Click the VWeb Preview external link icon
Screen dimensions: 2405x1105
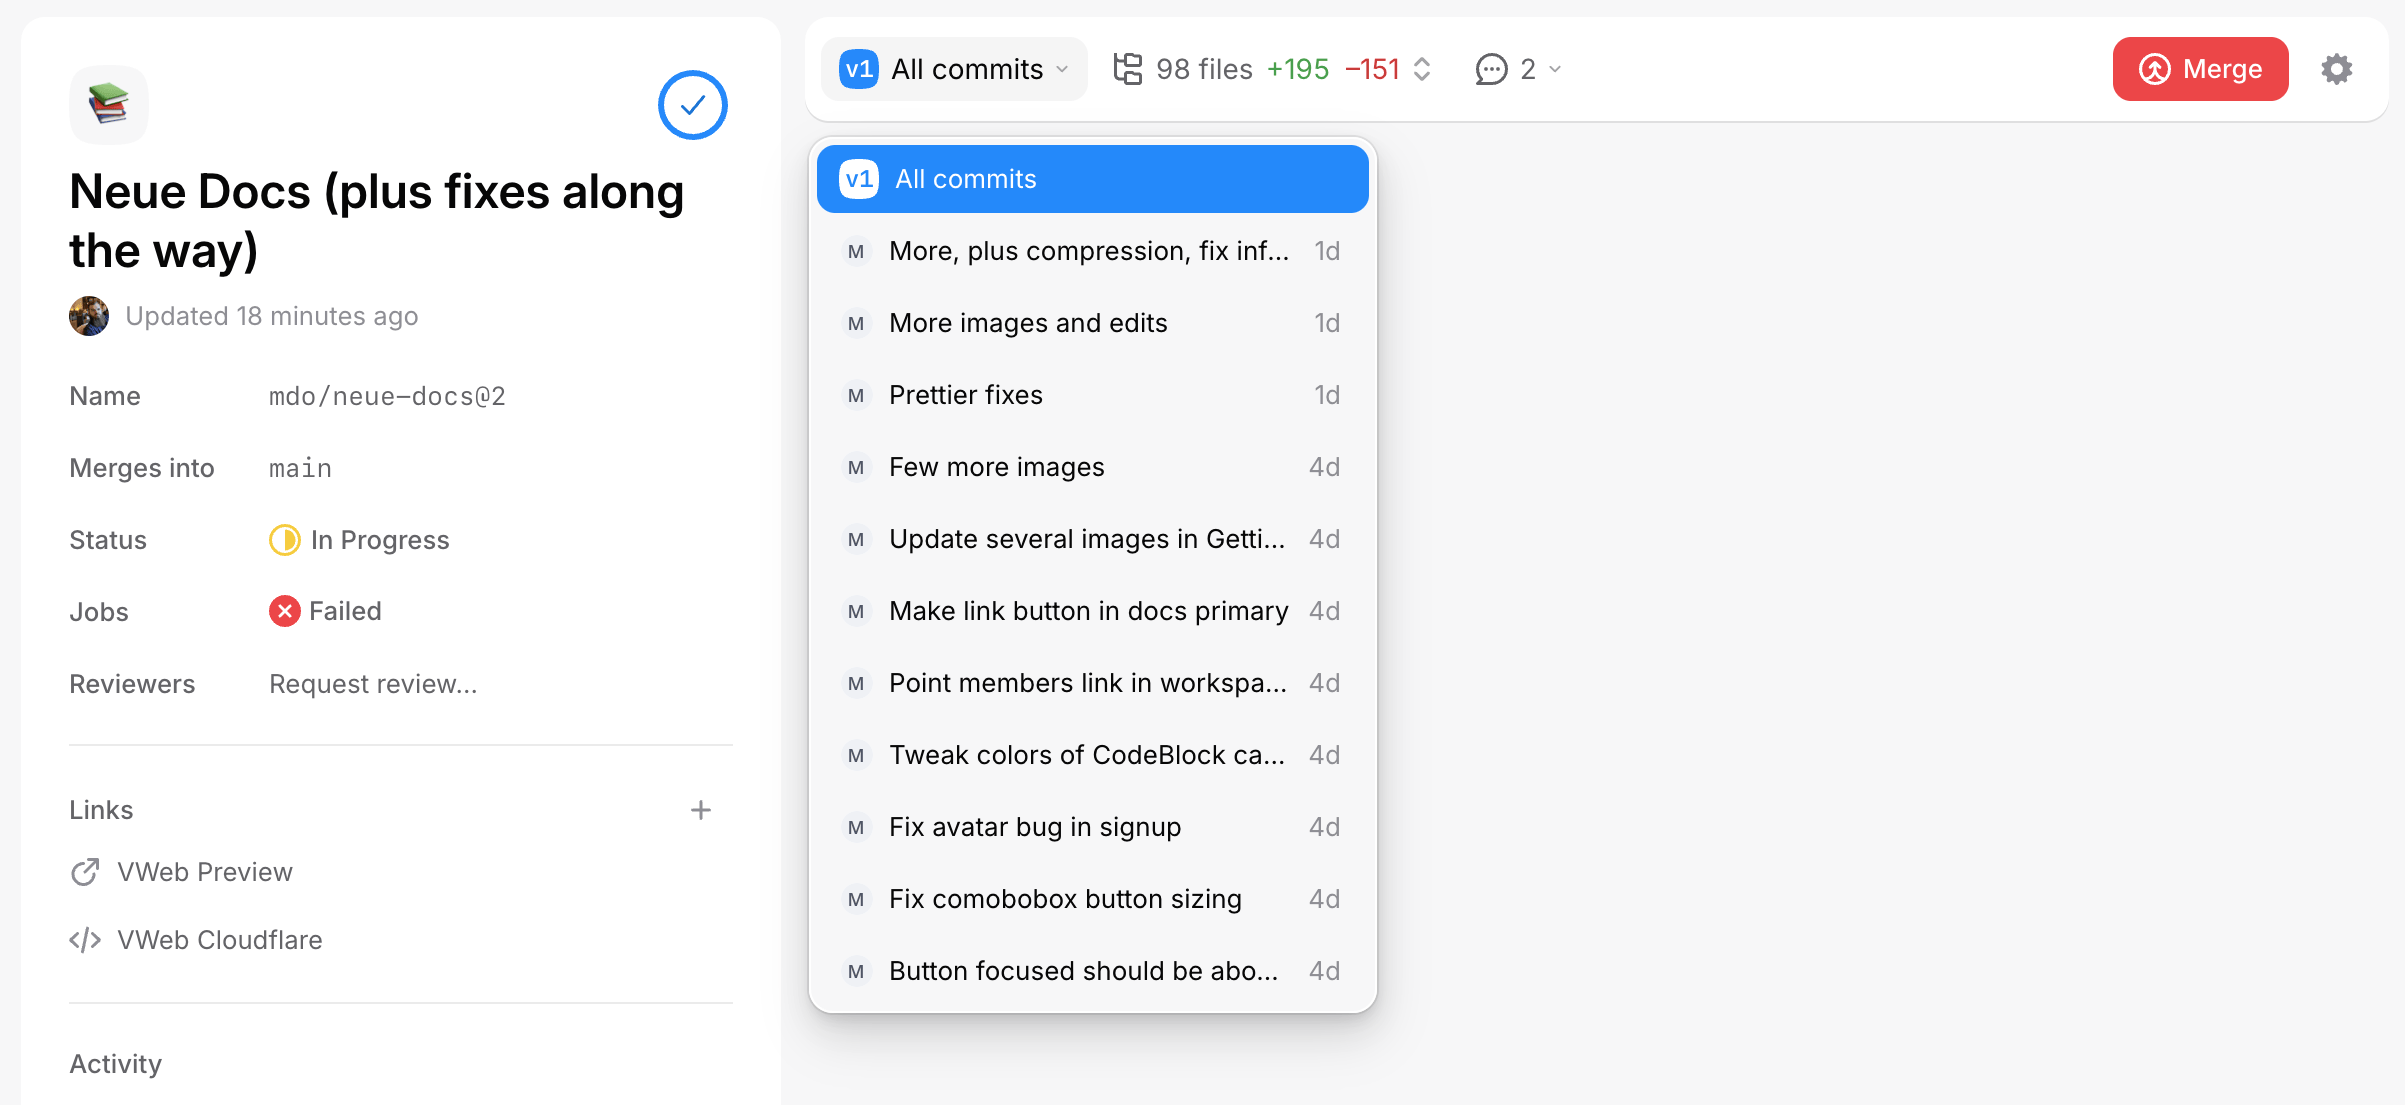tap(85, 872)
